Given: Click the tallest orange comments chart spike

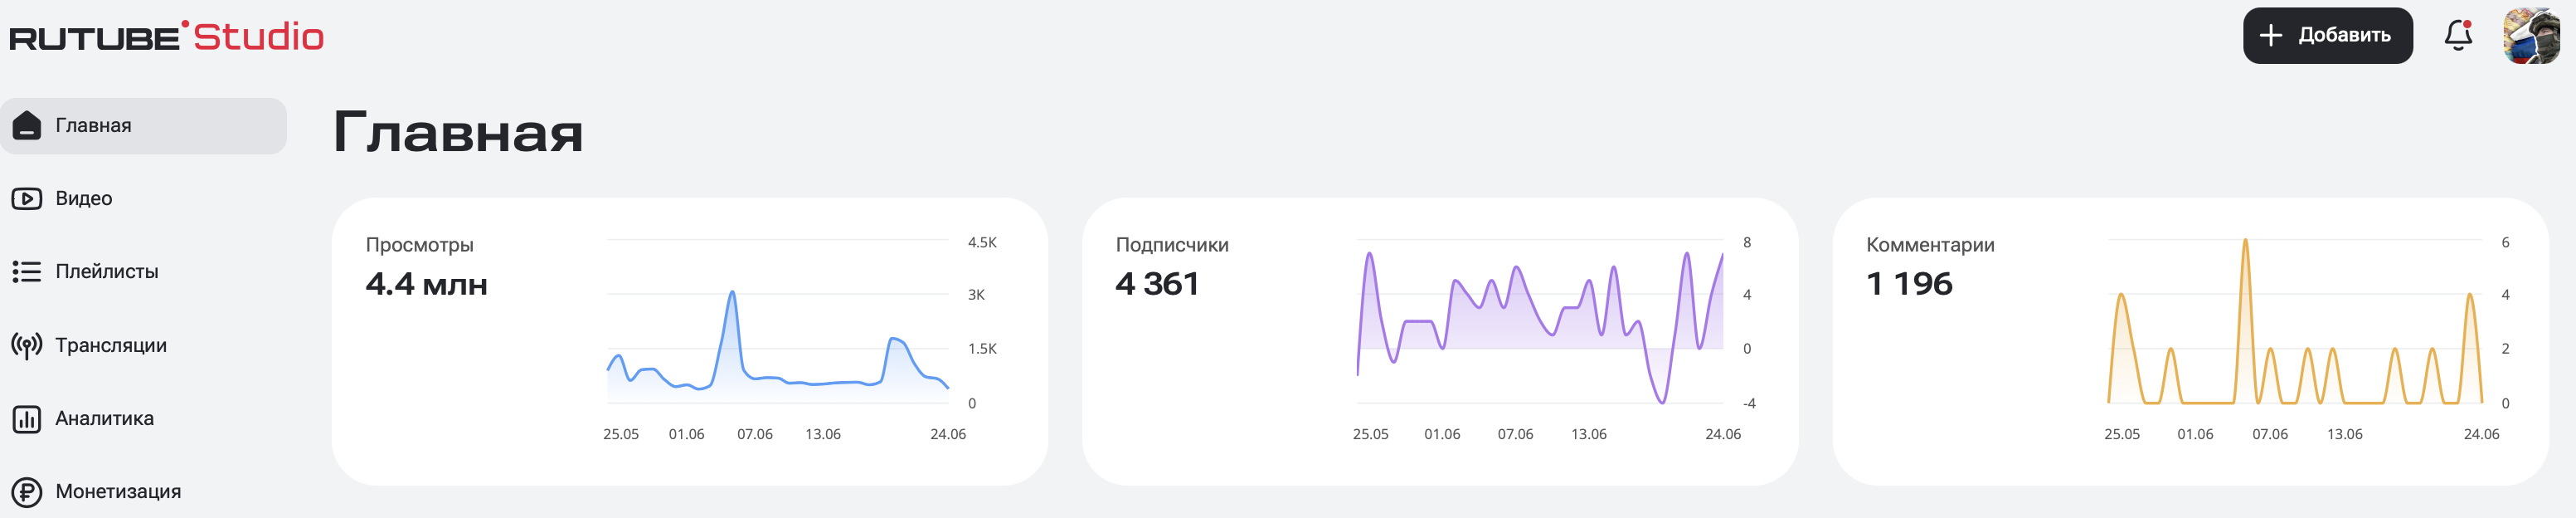Looking at the screenshot, I should pos(2245,241).
